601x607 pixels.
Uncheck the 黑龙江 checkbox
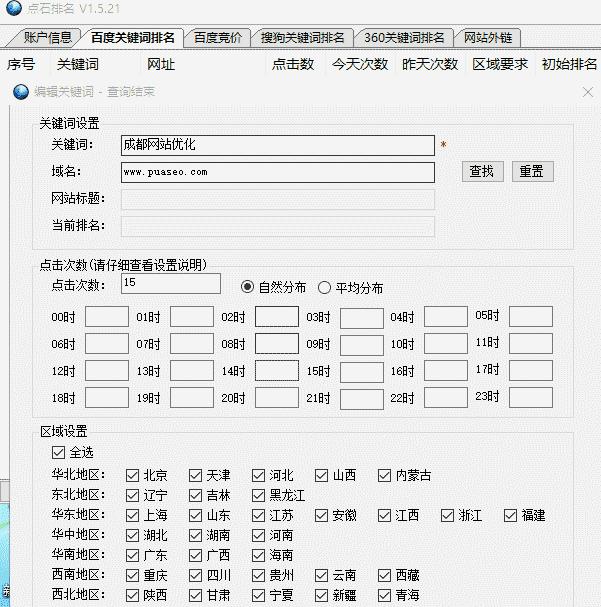point(259,495)
